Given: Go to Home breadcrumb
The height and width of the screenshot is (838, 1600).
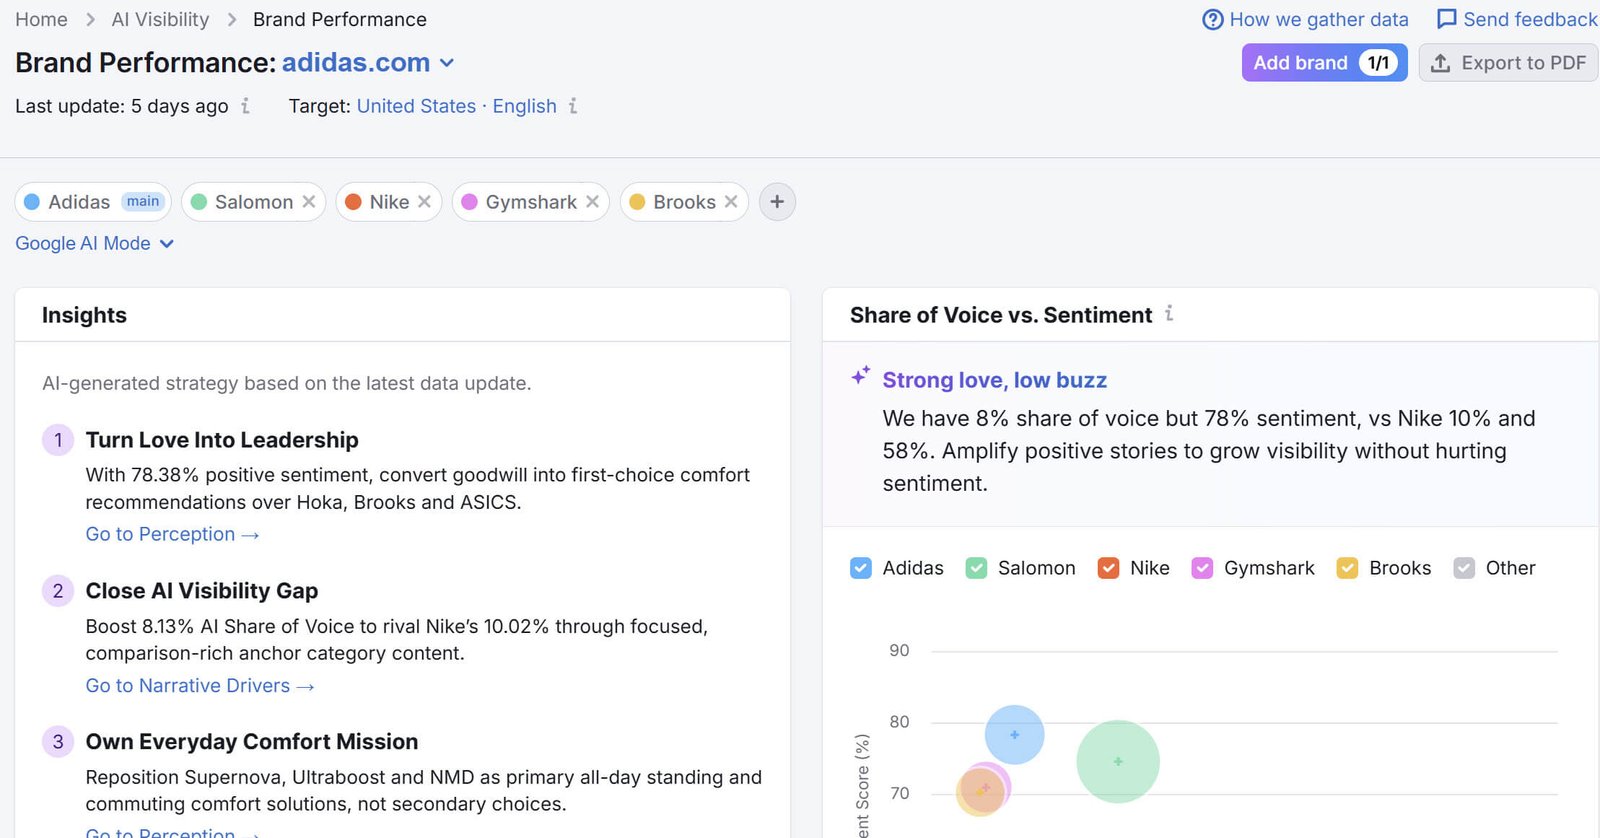Looking at the screenshot, I should (41, 19).
